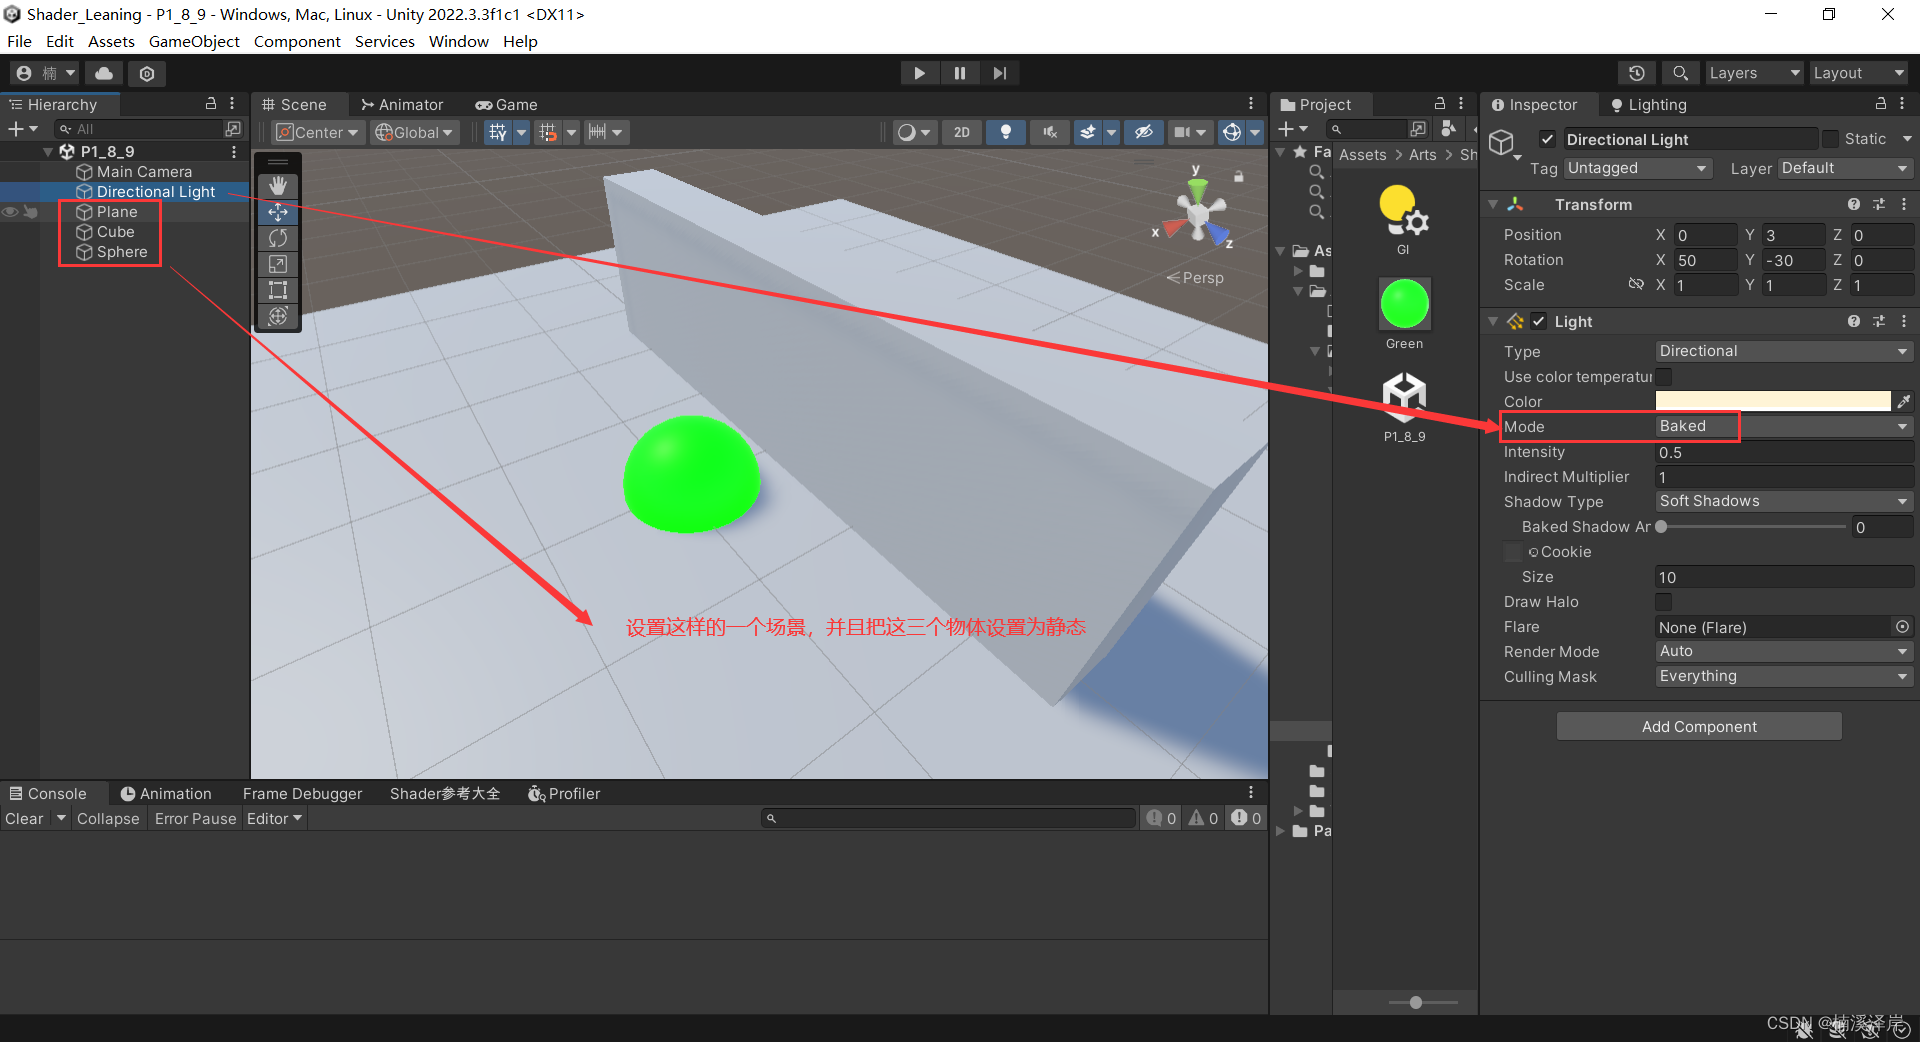Select the Rotate tool
The image size is (1920, 1042).
click(277, 238)
